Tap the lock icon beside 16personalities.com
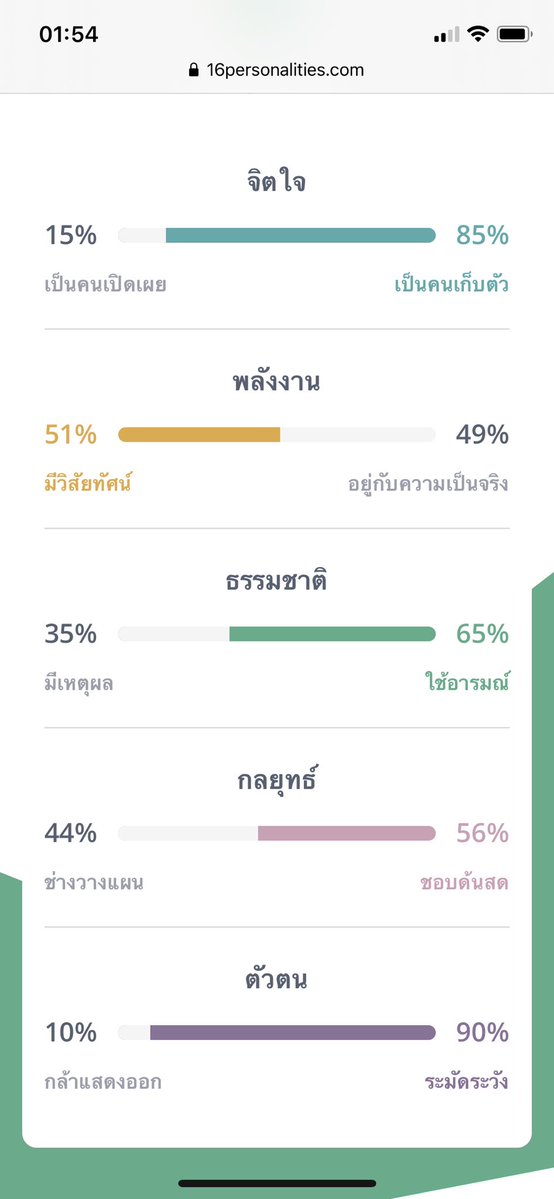The image size is (554, 1199). pos(194,70)
